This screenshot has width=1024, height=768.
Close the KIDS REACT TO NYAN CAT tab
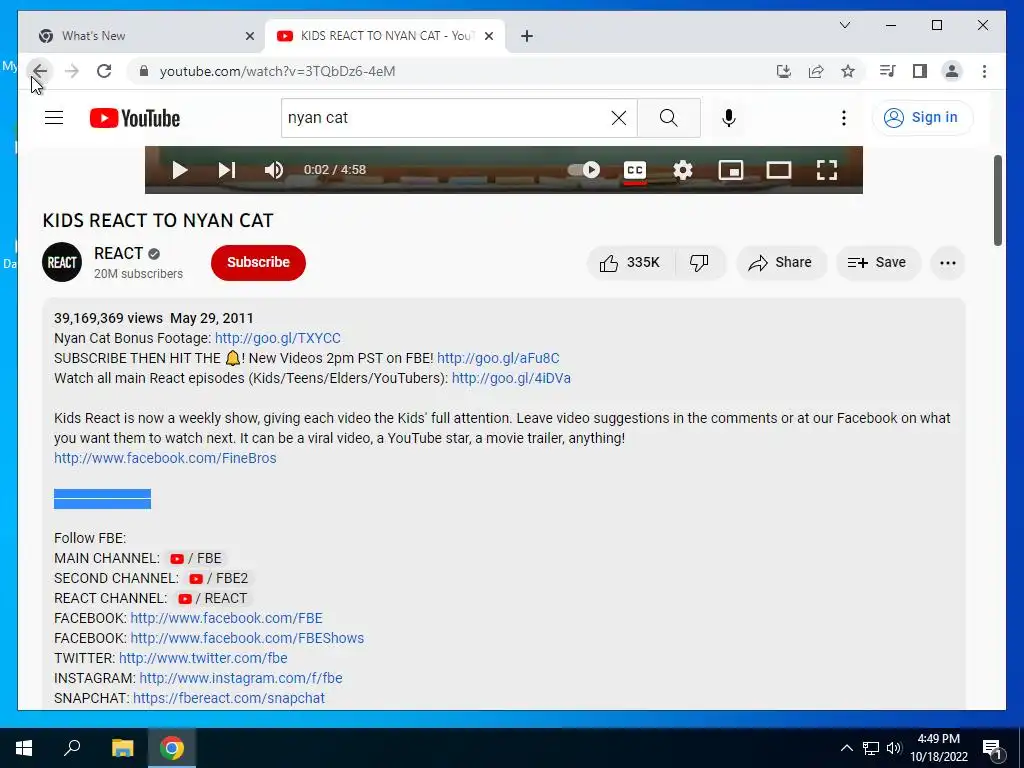tap(488, 37)
